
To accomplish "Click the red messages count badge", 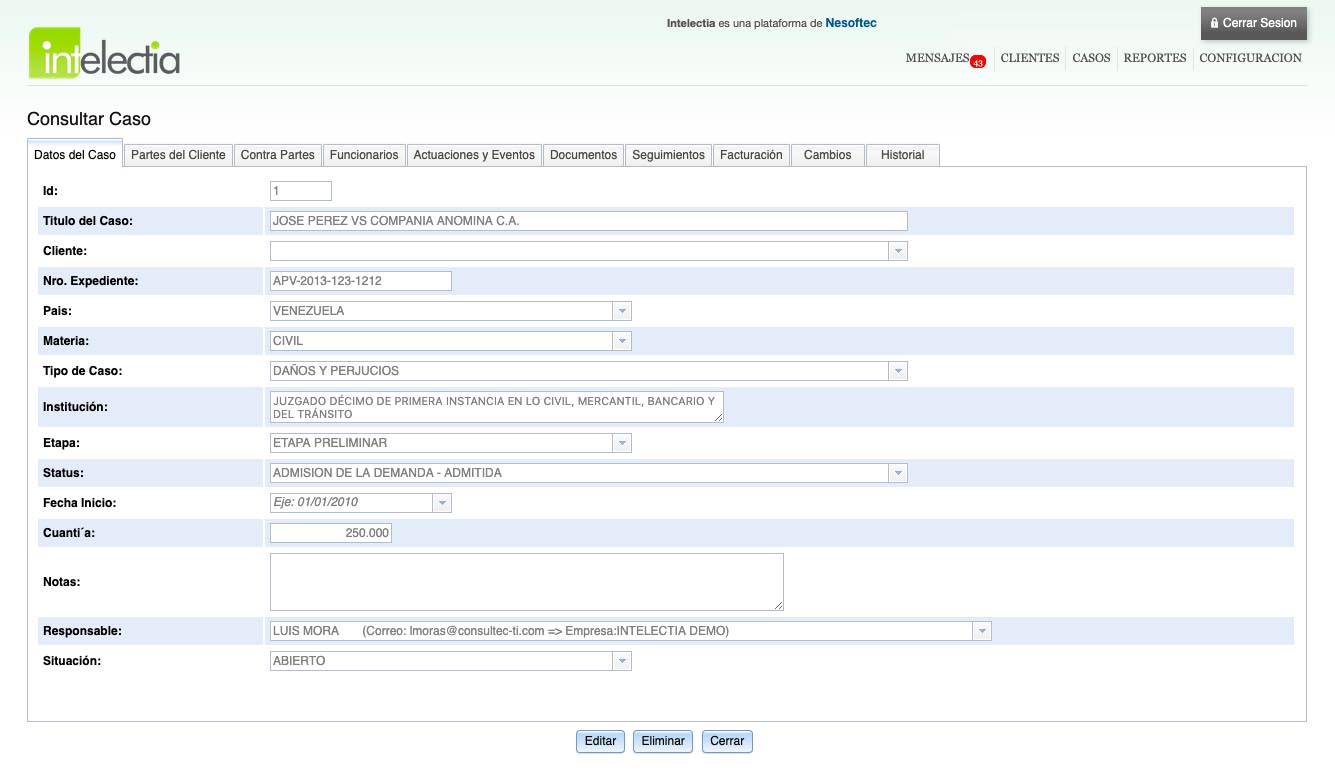I will [x=978, y=62].
